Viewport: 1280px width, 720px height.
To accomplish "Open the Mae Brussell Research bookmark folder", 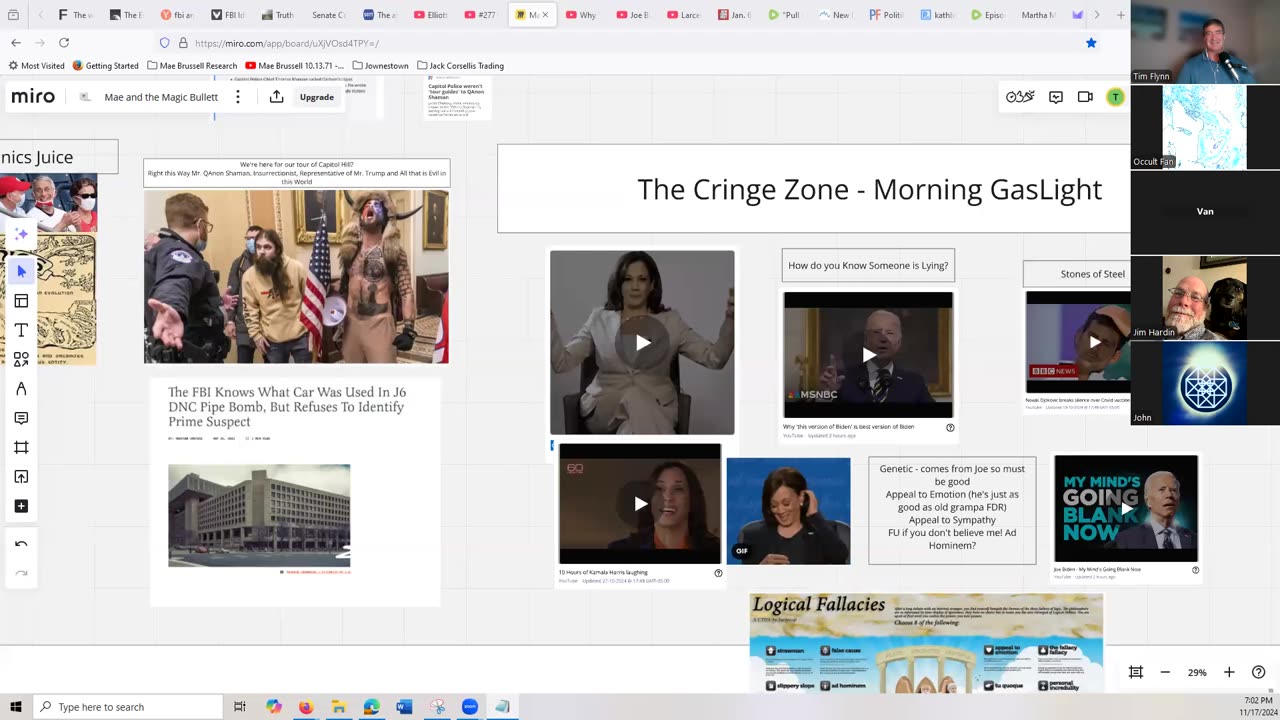I will 192,66.
